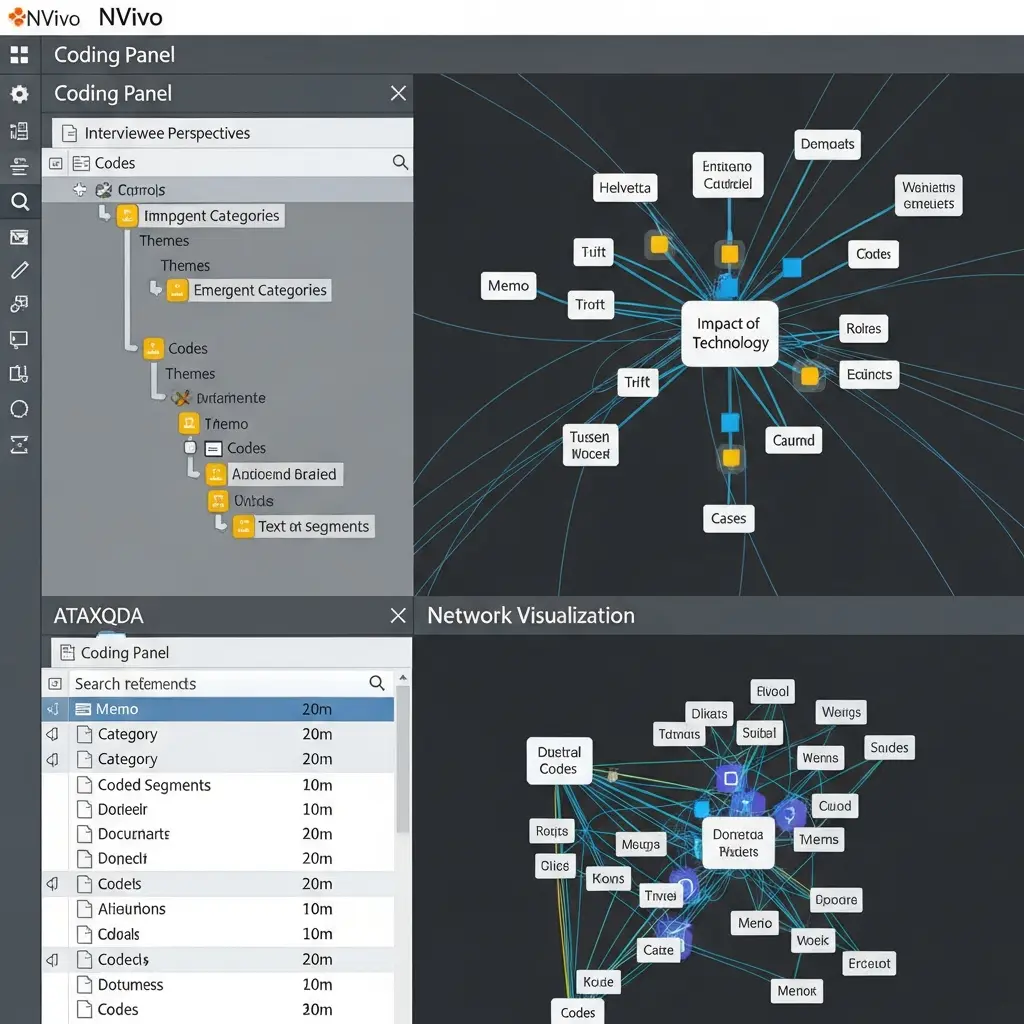Click the circle icon in left sidebar
This screenshot has height=1024, width=1024.
(20, 409)
